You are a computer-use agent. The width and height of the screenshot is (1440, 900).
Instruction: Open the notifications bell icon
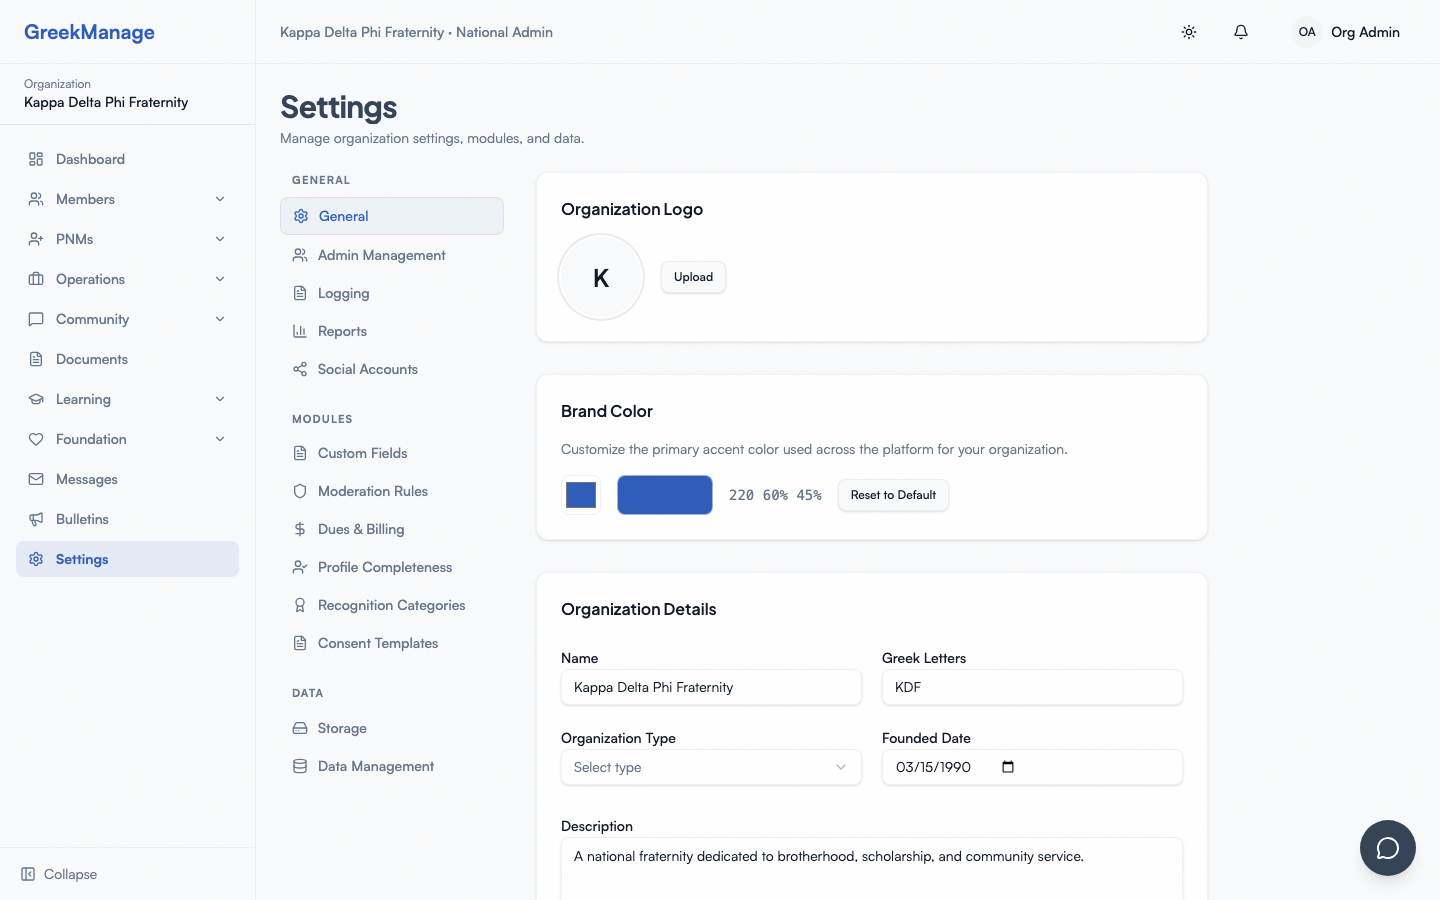coord(1241,32)
